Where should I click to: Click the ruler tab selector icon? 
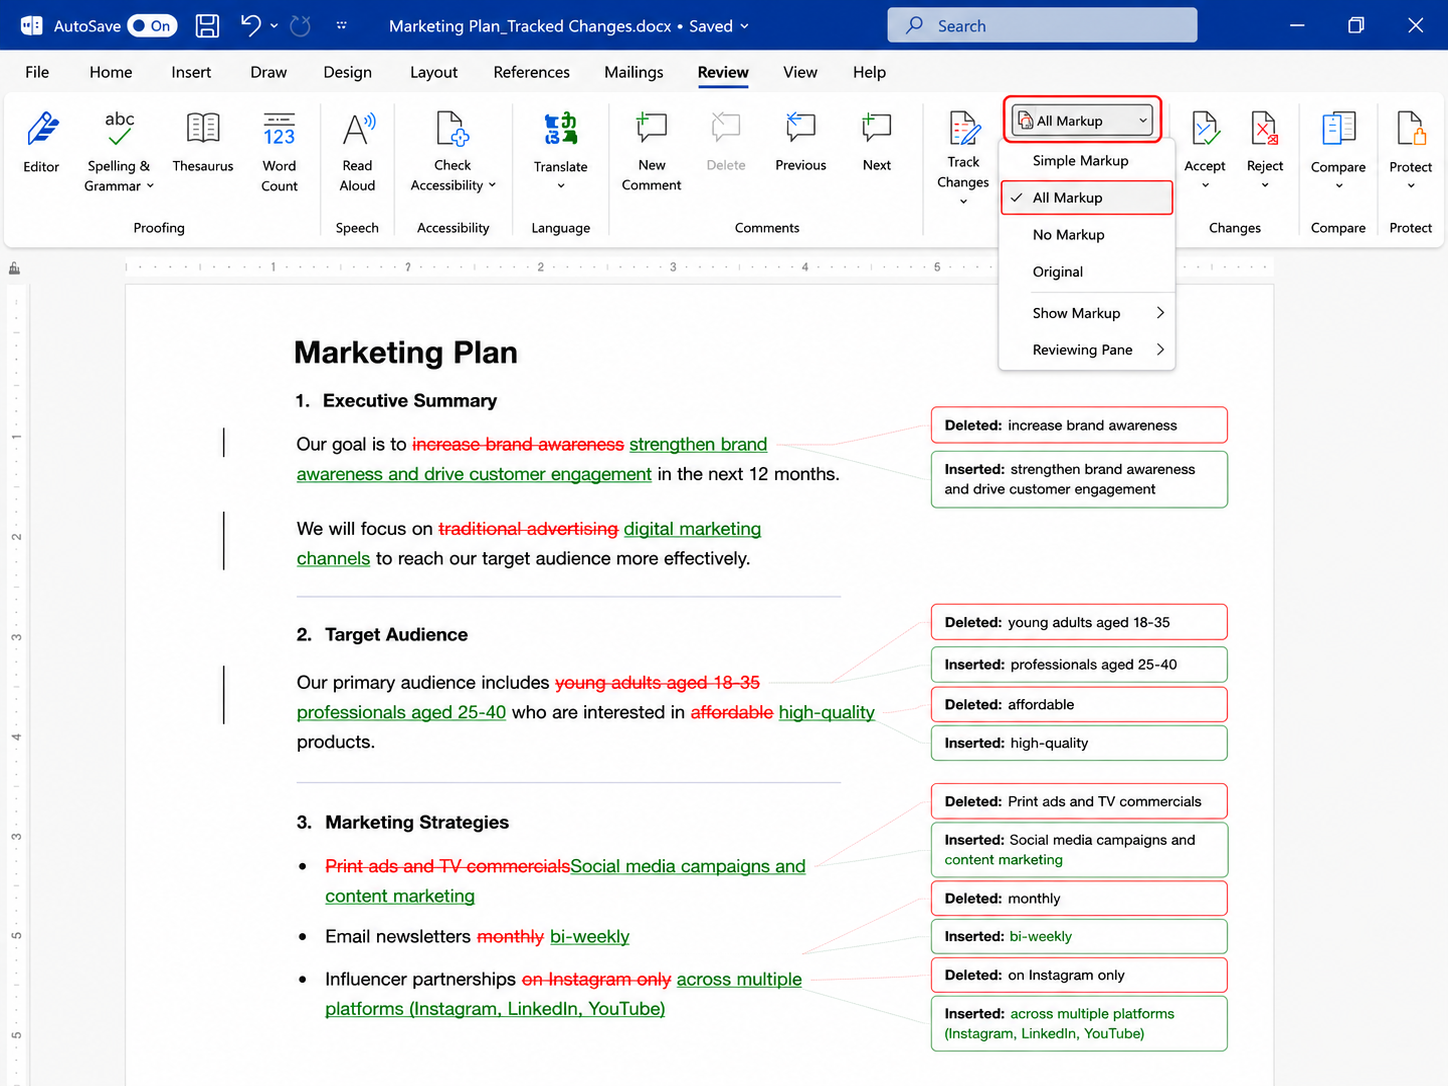coord(14,268)
